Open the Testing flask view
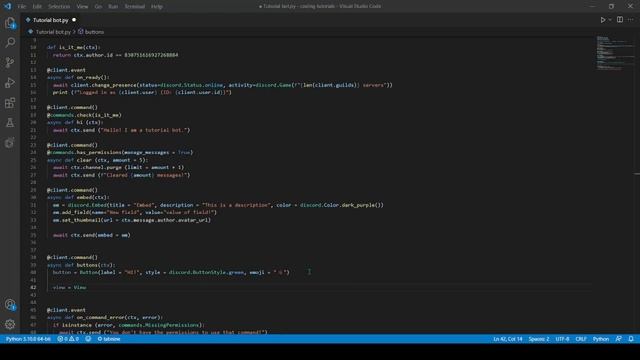Viewport: 640px width, 360px height. coord(10,122)
